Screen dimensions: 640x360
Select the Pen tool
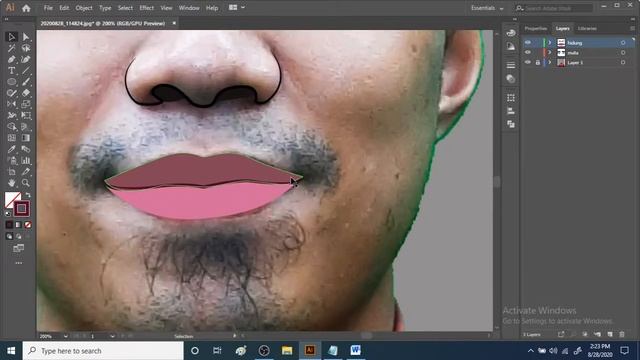pos(11,60)
